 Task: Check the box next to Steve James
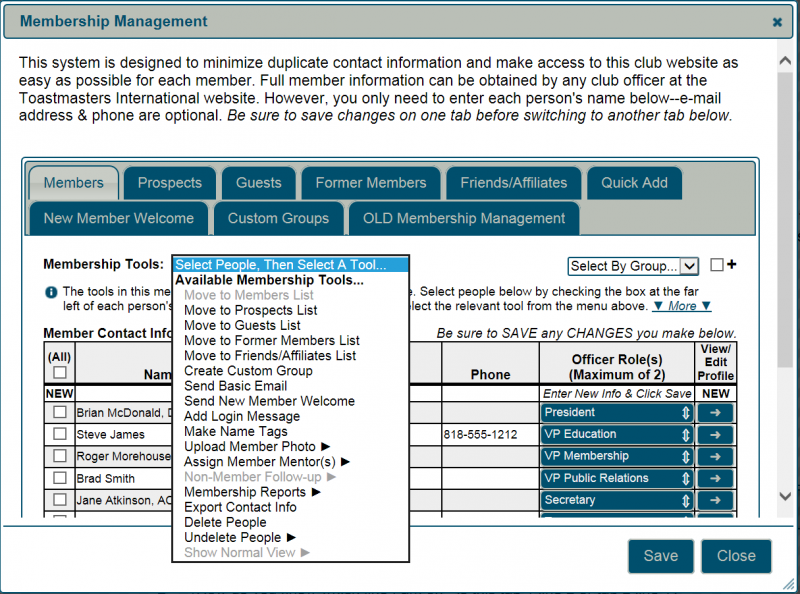60,434
